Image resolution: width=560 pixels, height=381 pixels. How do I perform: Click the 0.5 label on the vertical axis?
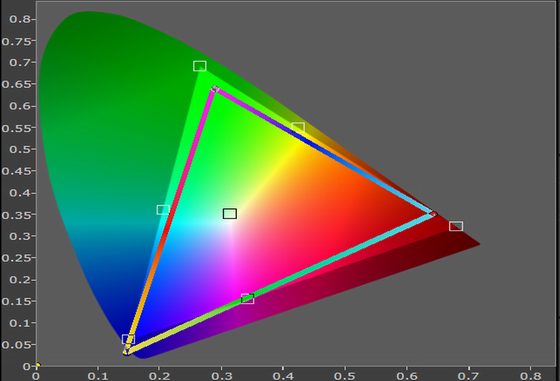(x=20, y=149)
